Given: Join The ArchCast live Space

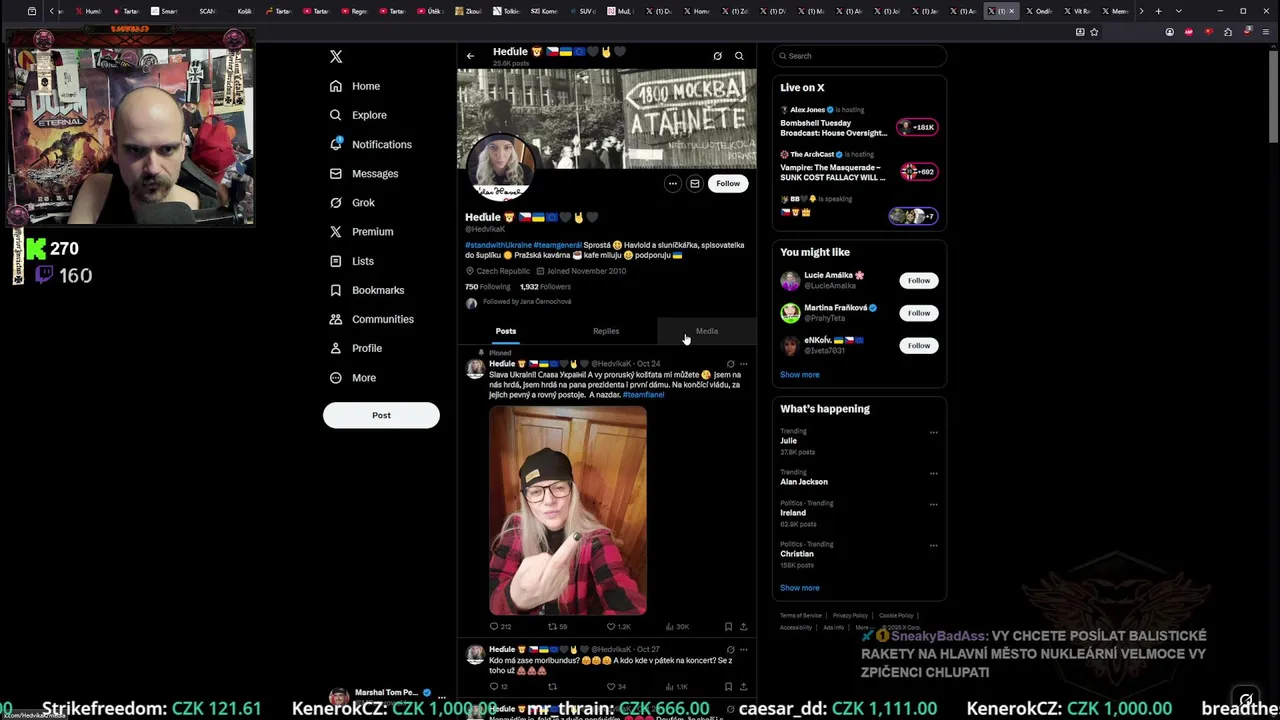Looking at the screenshot, I should 918,172.
